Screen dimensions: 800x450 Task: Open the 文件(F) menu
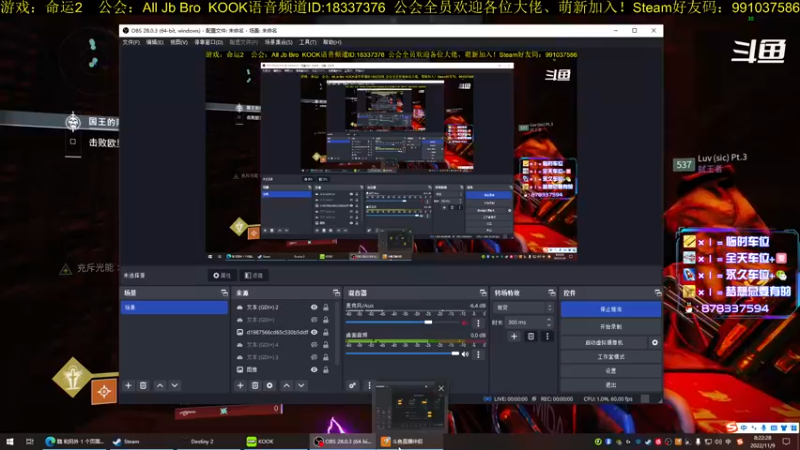tap(131, 42)
